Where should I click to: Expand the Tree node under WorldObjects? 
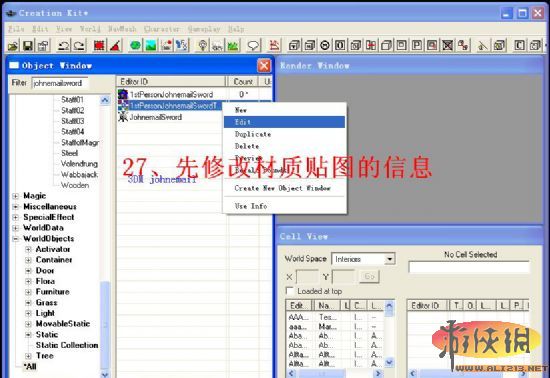28,356
